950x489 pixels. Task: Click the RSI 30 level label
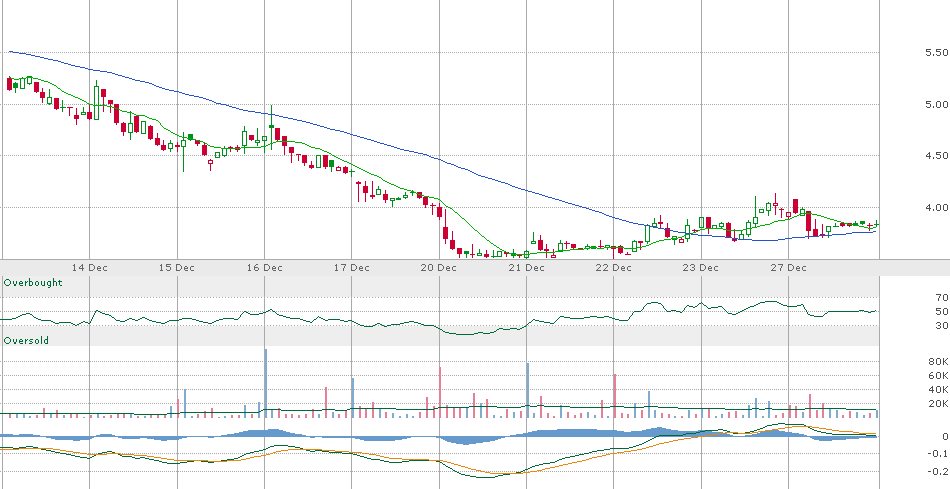click(941, 326)
